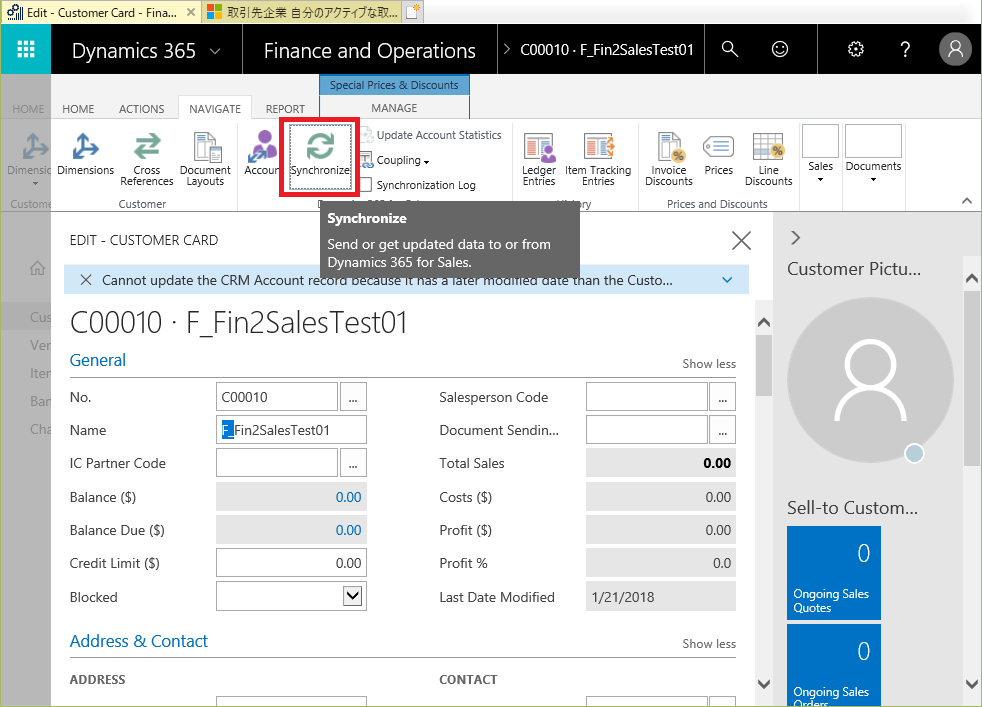The image size is (982, 707).
Task: Switch to the Edit - Customer Card browser tab
Action: click(x=101, y=13)
